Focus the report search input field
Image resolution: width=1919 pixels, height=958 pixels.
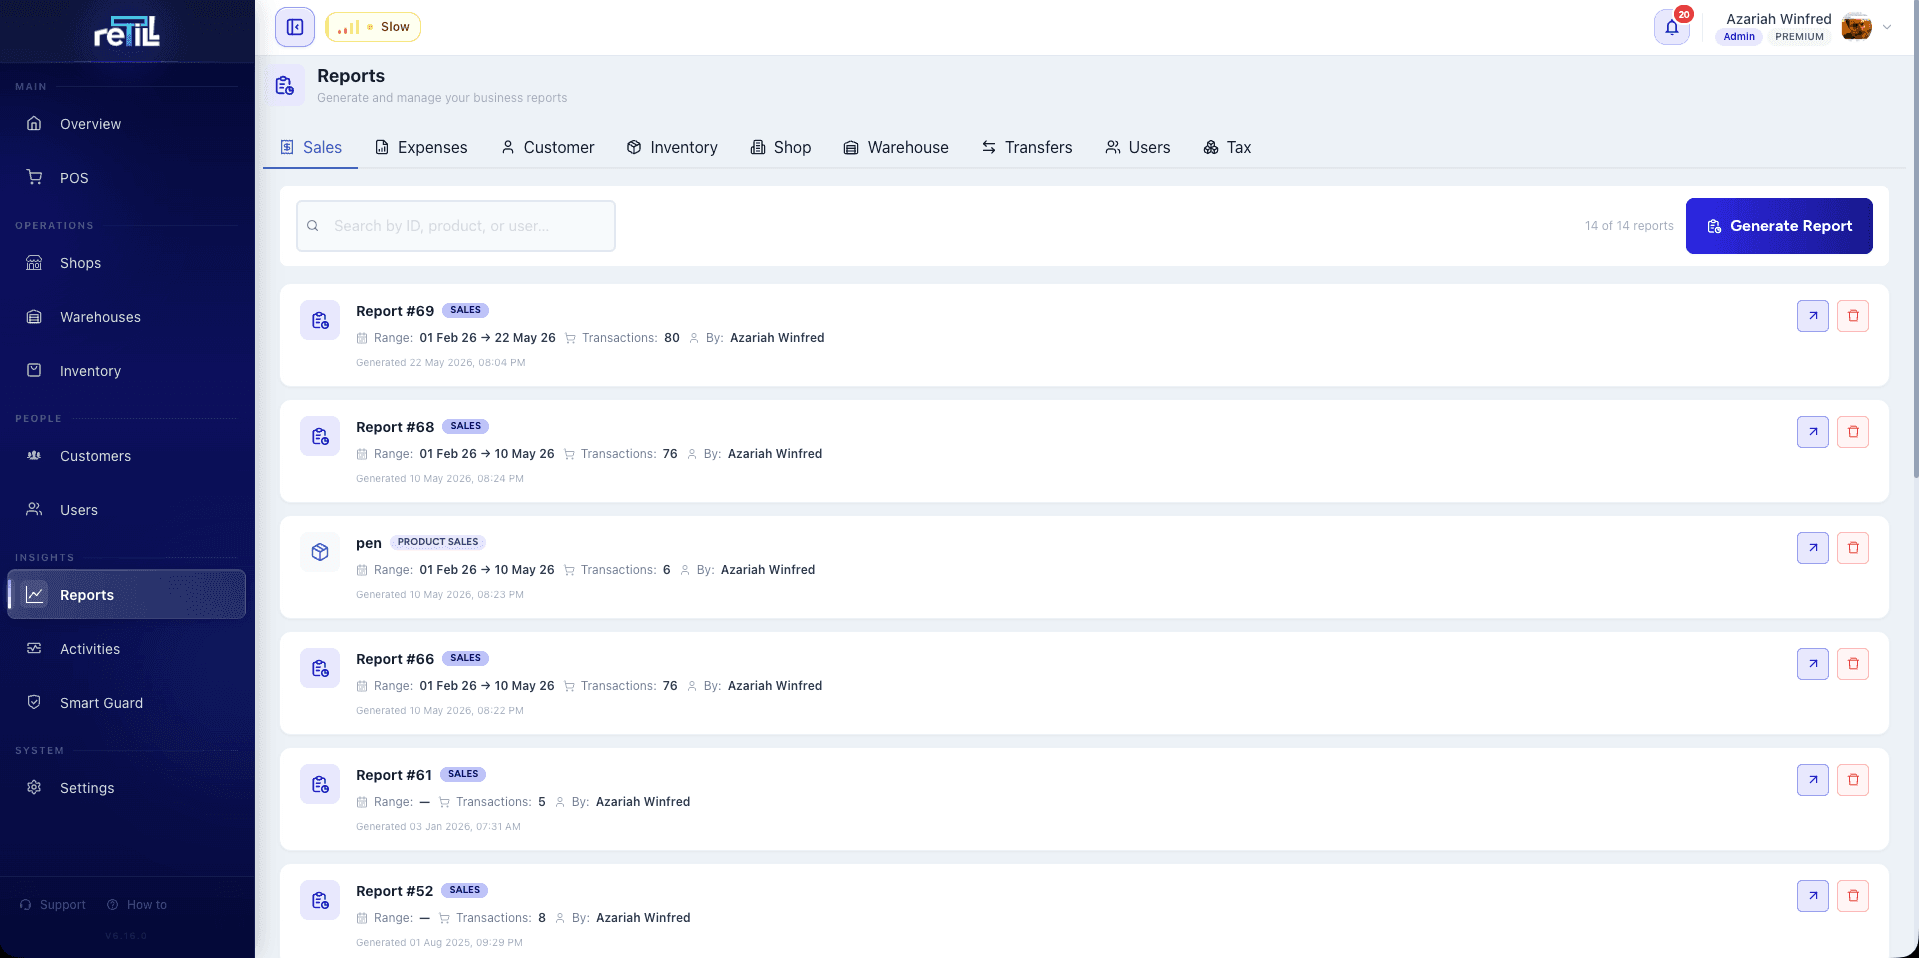click(x=456, y=226)
